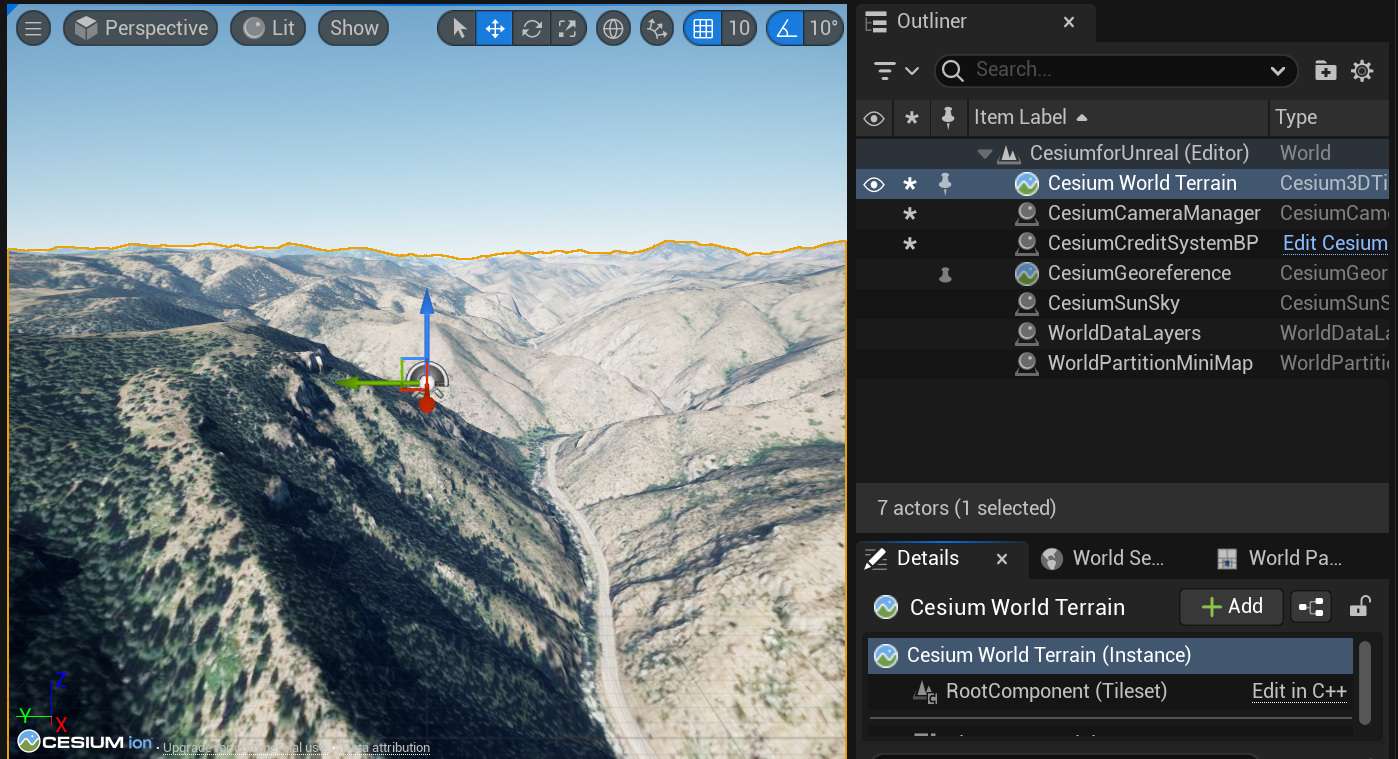The height and width of the screenshot is (759, 1398).
Task: Open grid snap size value 10
Action: click(x=739, y=28)
